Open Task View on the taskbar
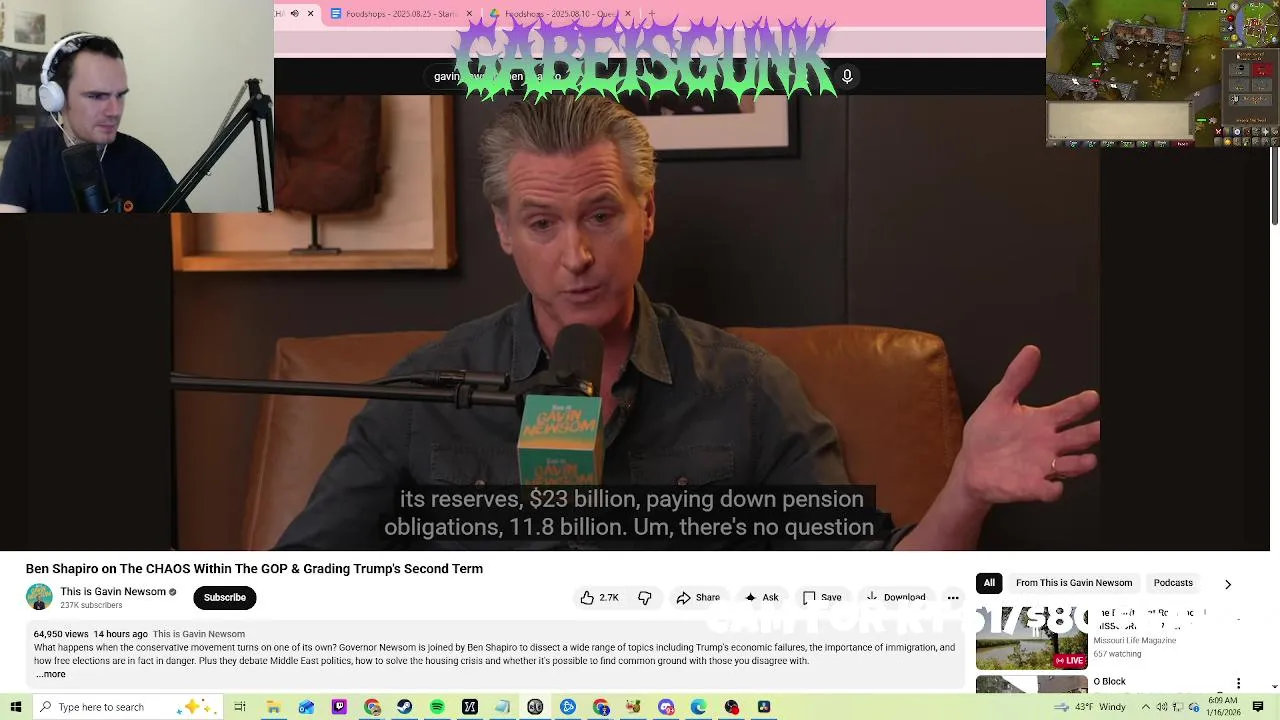Viewport: 1280px width, 720px height. click(240, 707)
